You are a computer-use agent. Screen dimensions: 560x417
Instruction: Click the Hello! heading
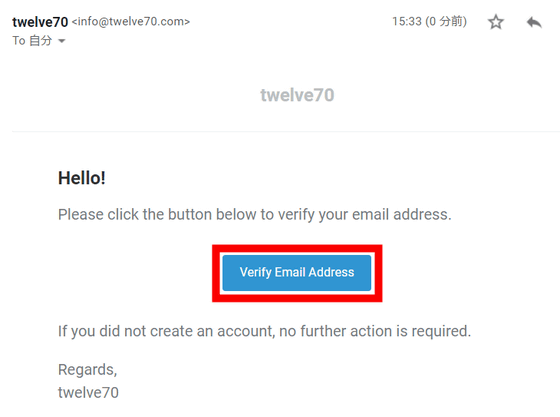[x=82, y=178]
